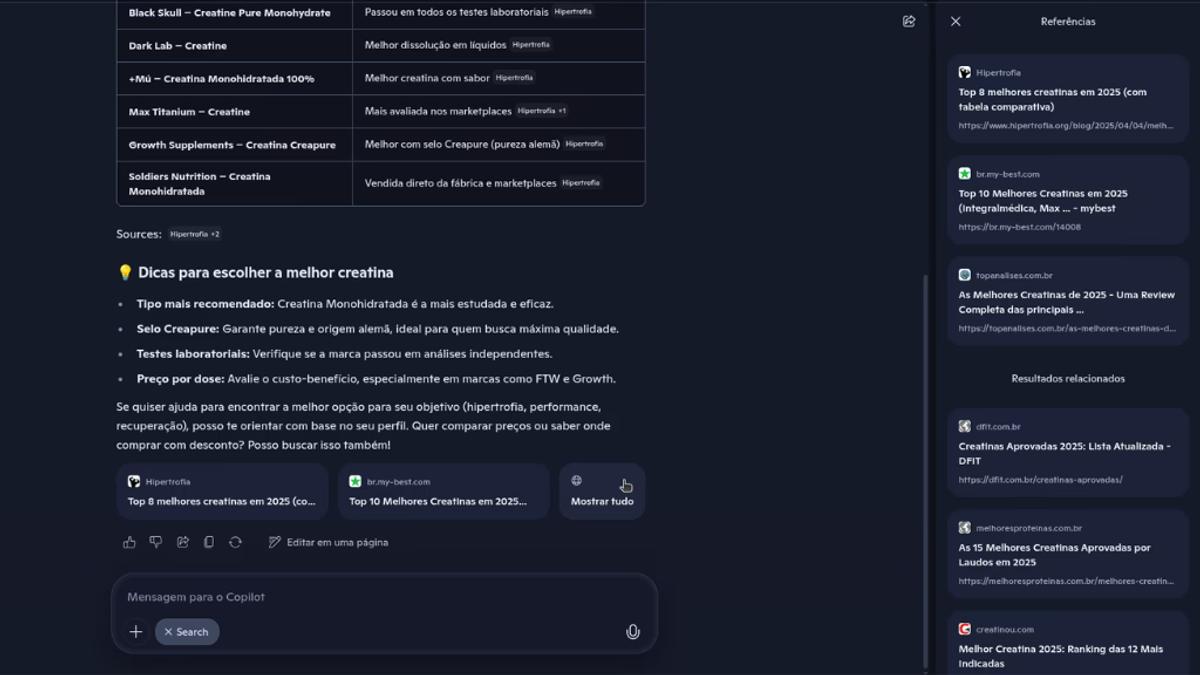
Task: Click melhoresproteinas.com.br favicon icon
Action: pyautogui.click(x=964, y=527)
